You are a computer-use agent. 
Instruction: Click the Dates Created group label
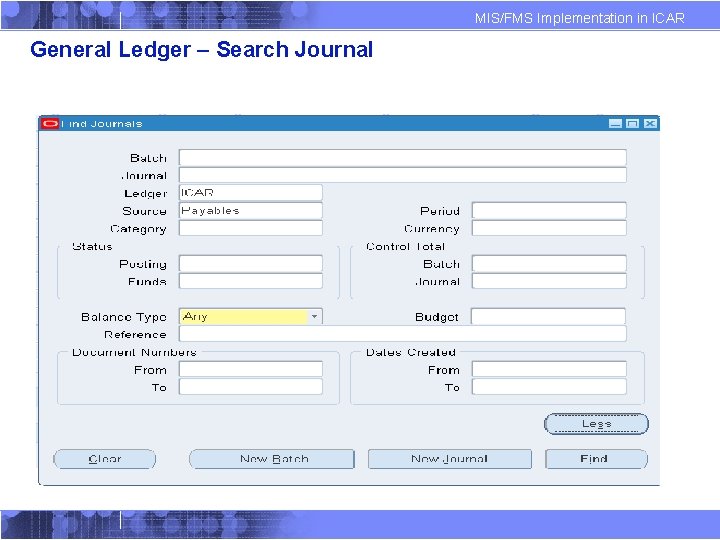(x=411, y=352)
